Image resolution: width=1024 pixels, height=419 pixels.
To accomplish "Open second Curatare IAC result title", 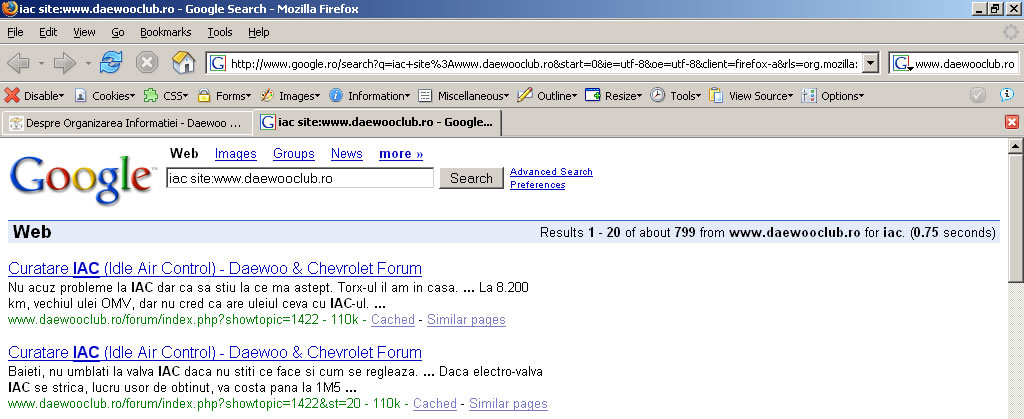I will [x=215, y=352].
